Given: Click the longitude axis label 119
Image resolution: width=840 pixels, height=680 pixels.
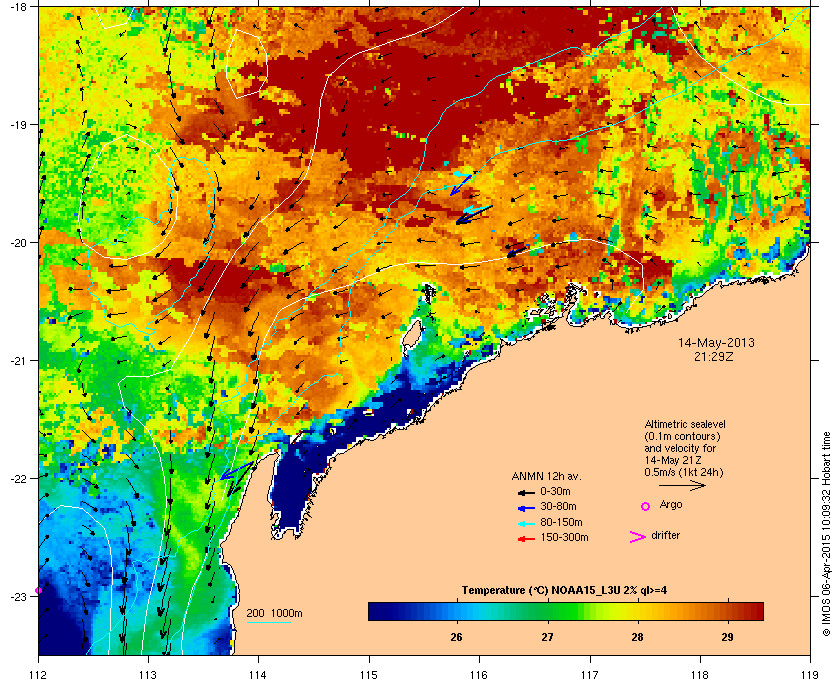Looking at the screenshot, I should click(810, 674).
